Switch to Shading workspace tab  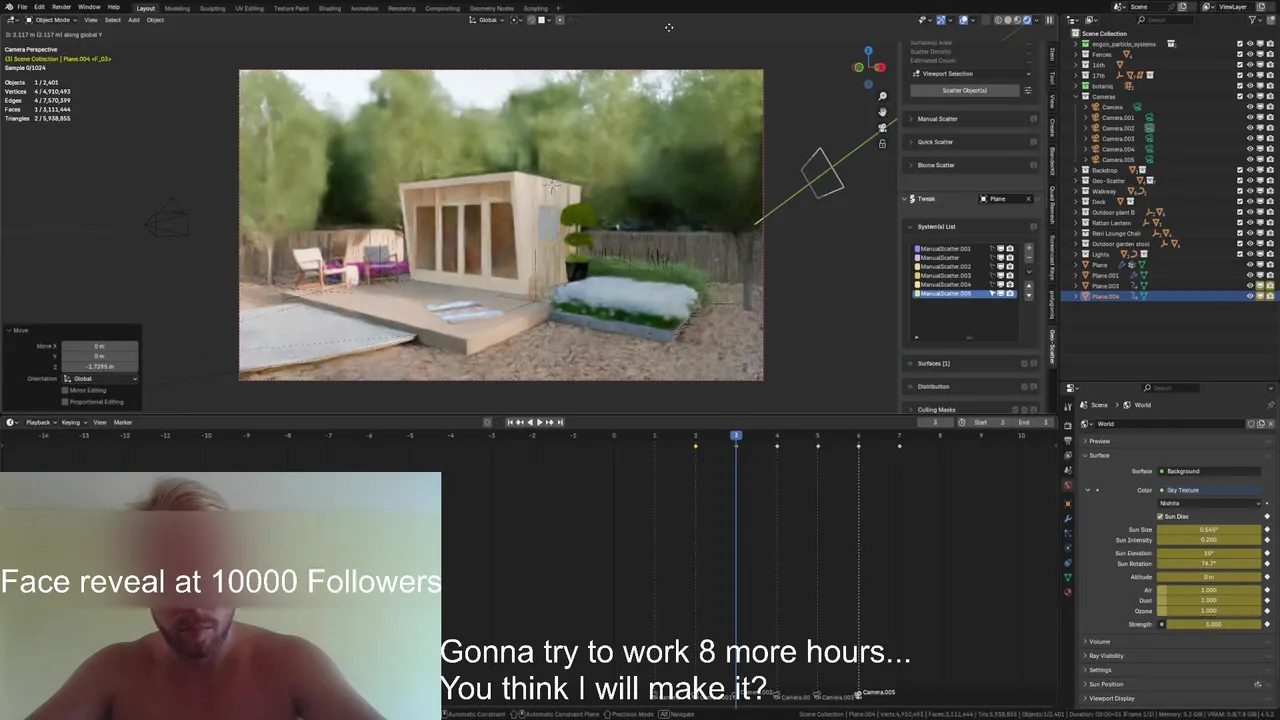[329, 8]
